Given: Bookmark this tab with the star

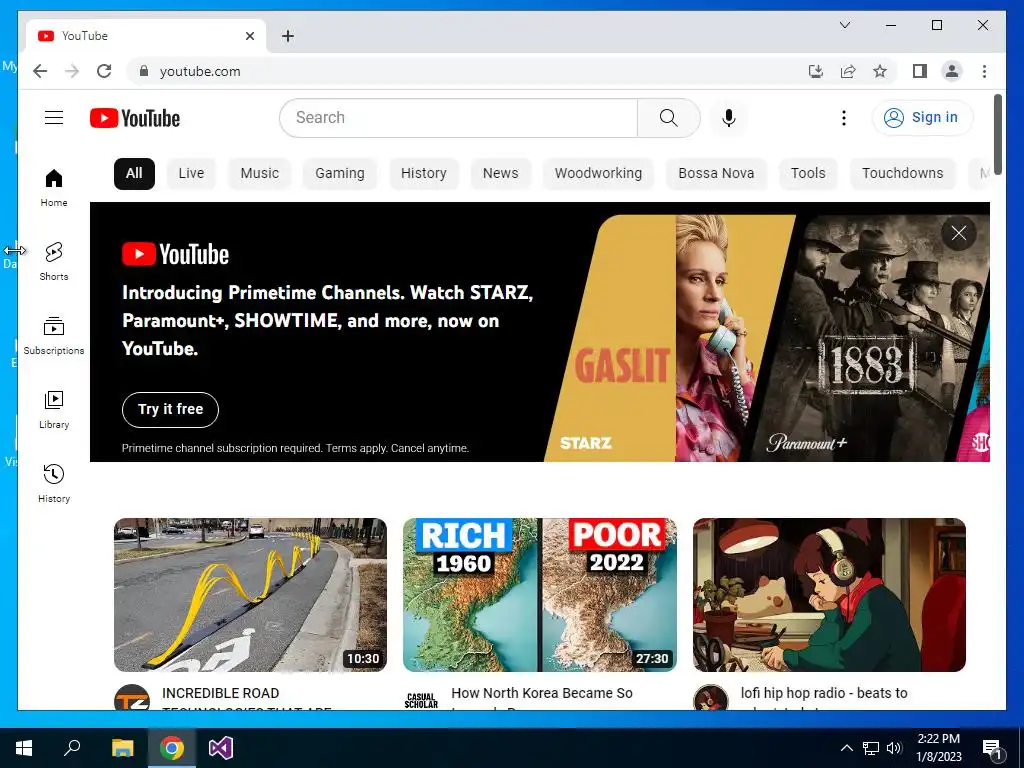Looking at the screenshot, I should point(880,71).
